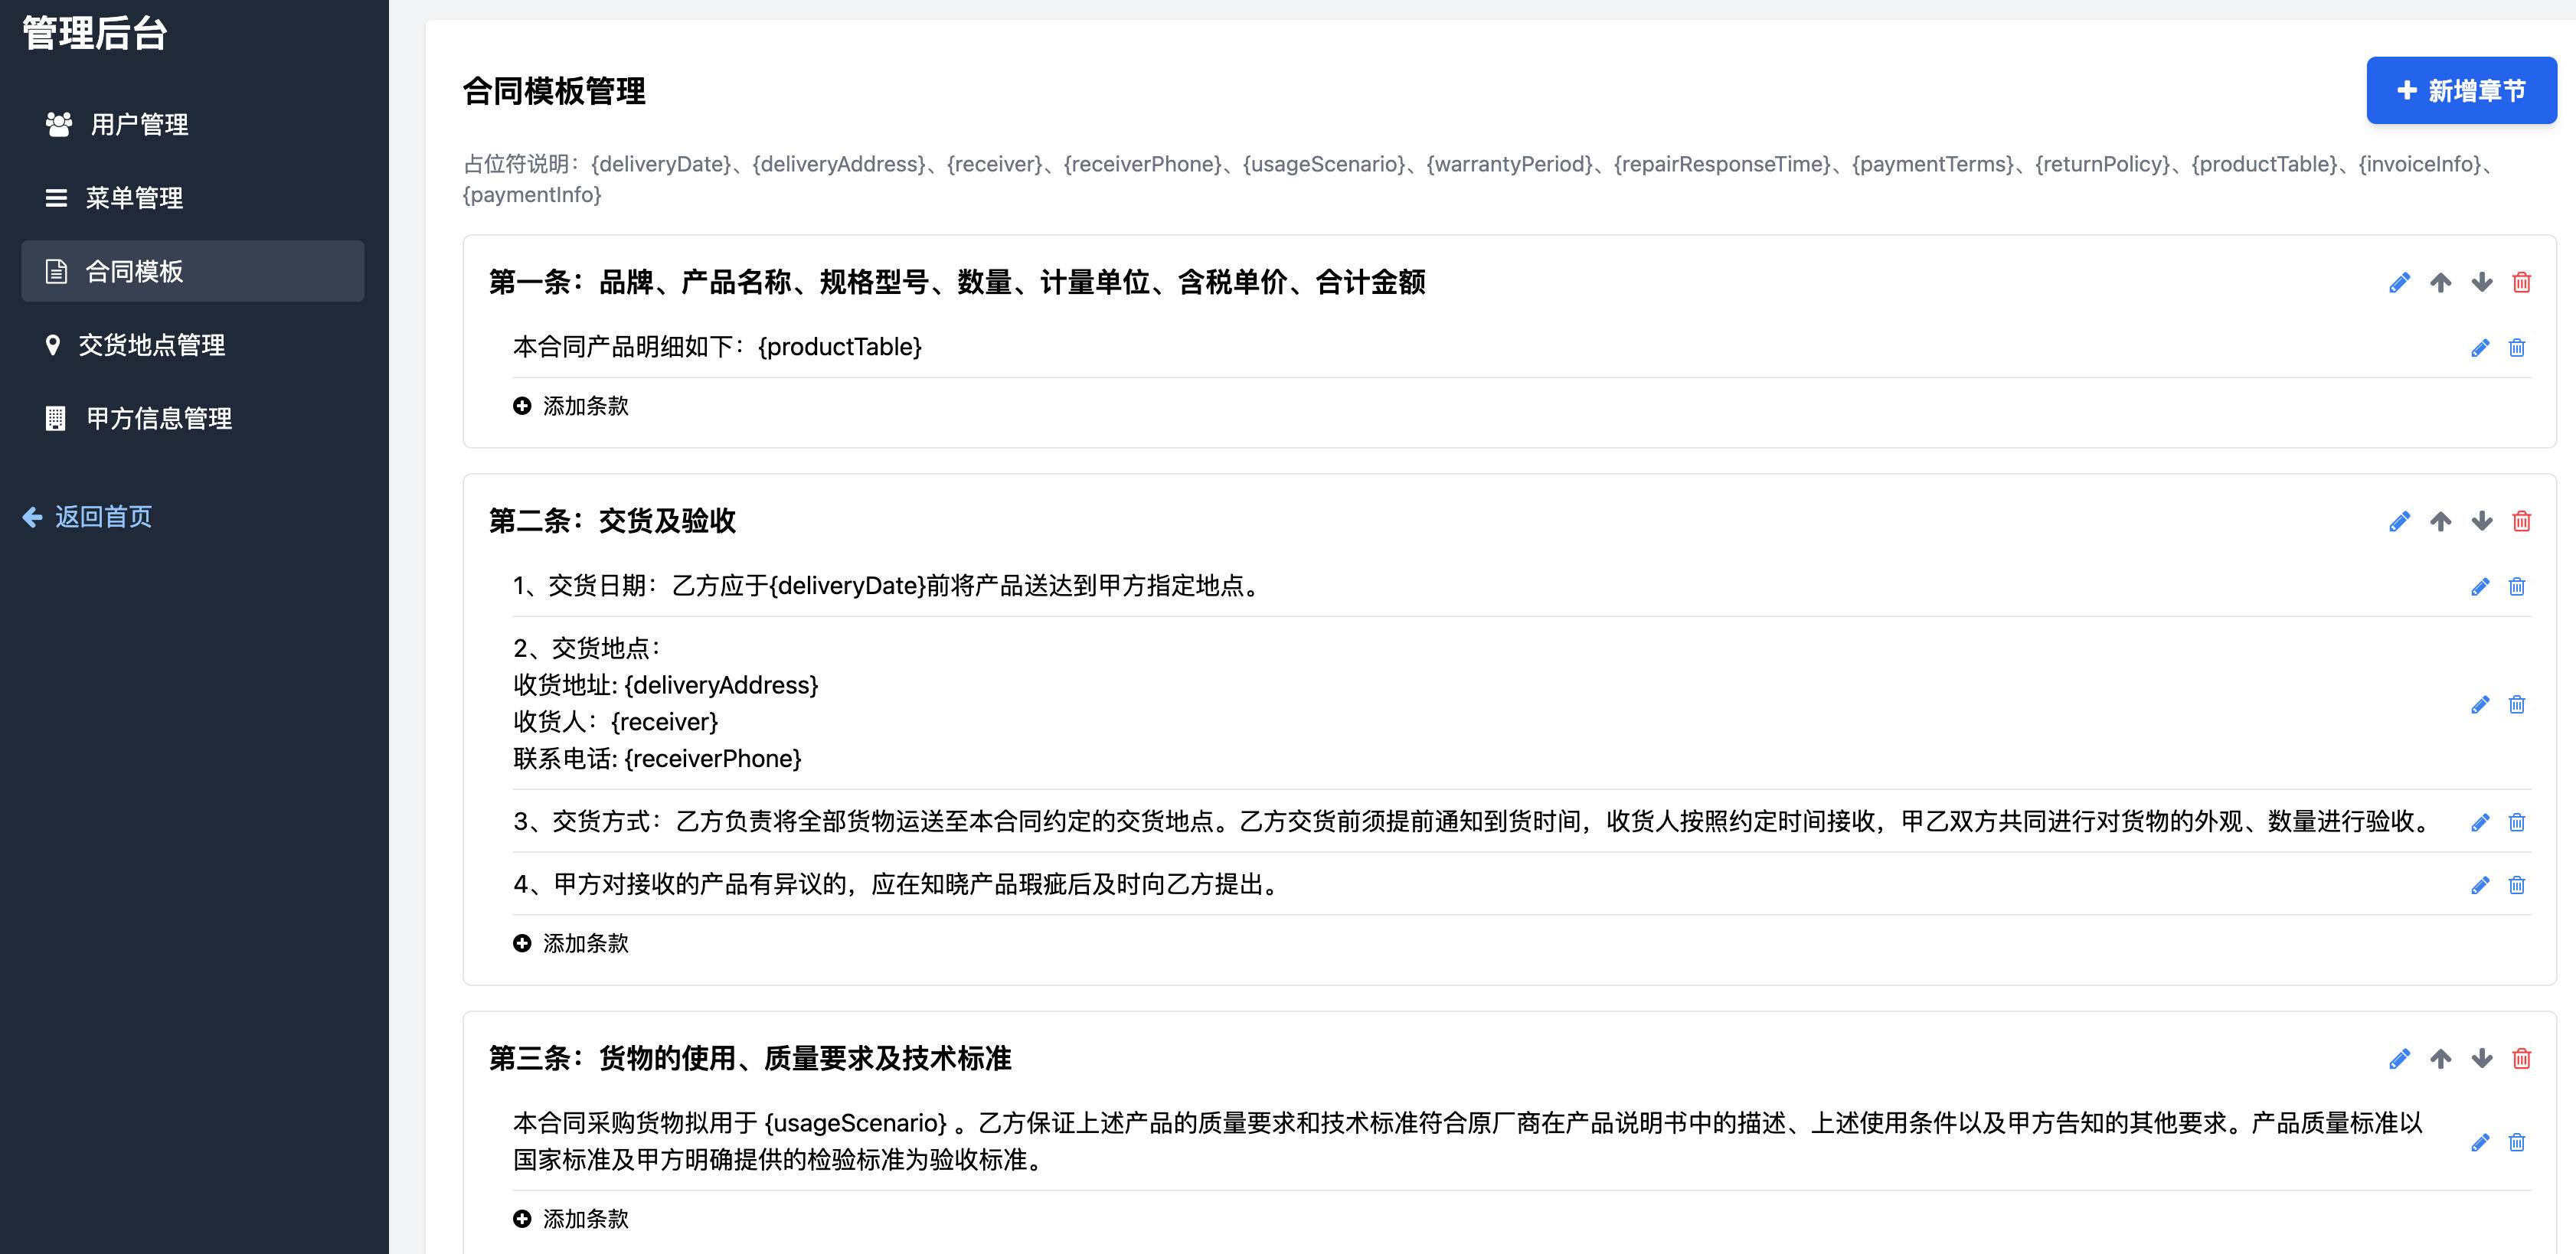Edit the 交货地点 clause pencil icon
Viewport: 2576px width, 1254px height.
click(2480, 705)
